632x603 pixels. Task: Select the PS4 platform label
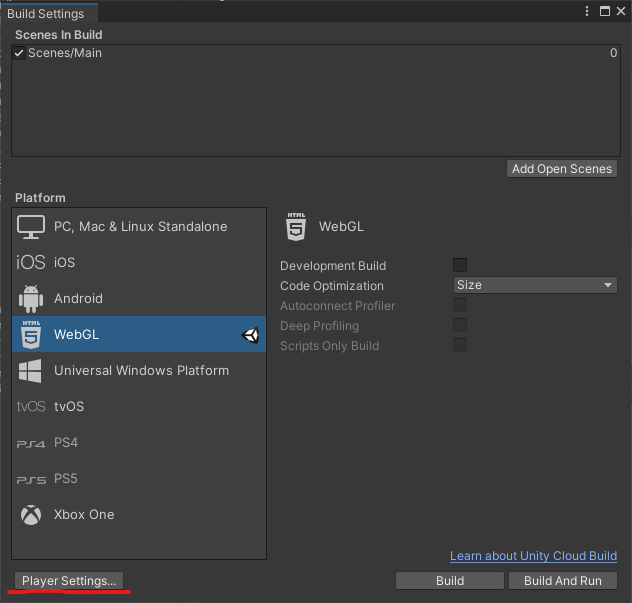click(66, 443)
